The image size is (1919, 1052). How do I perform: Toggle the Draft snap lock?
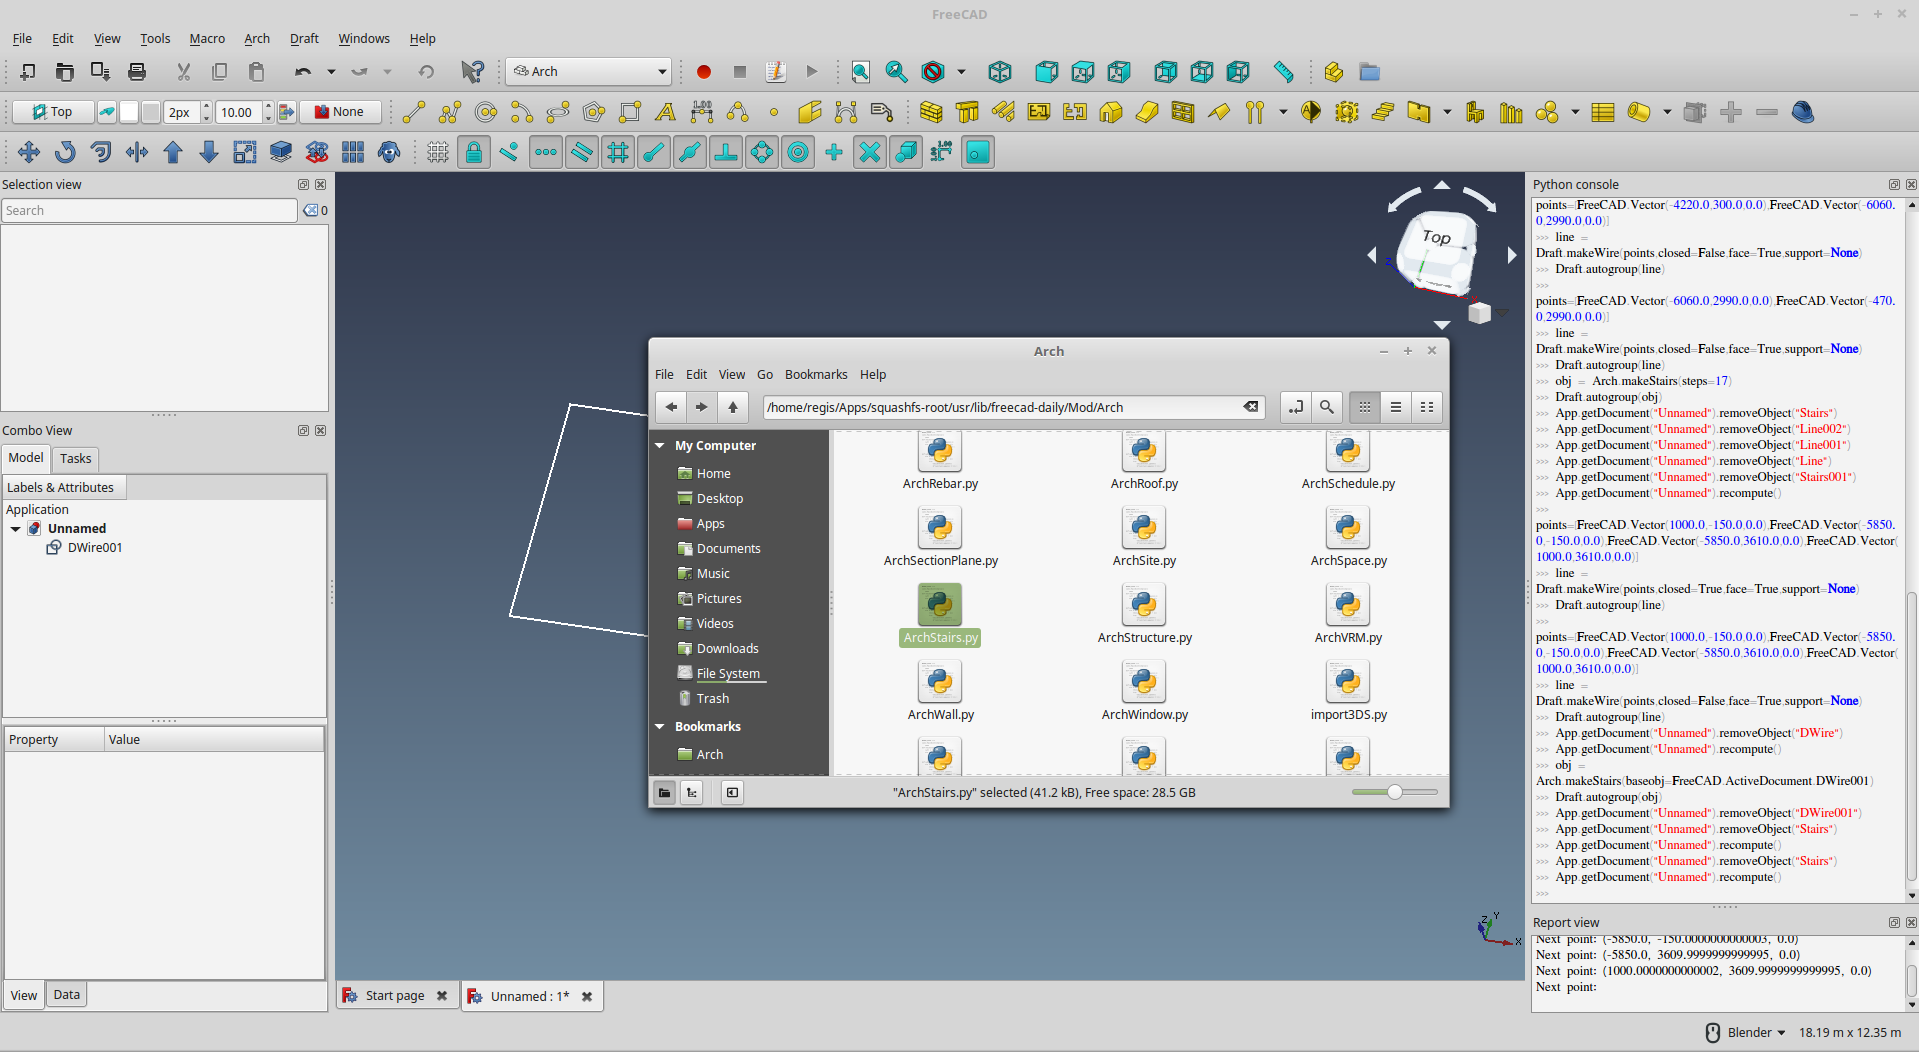474,152
